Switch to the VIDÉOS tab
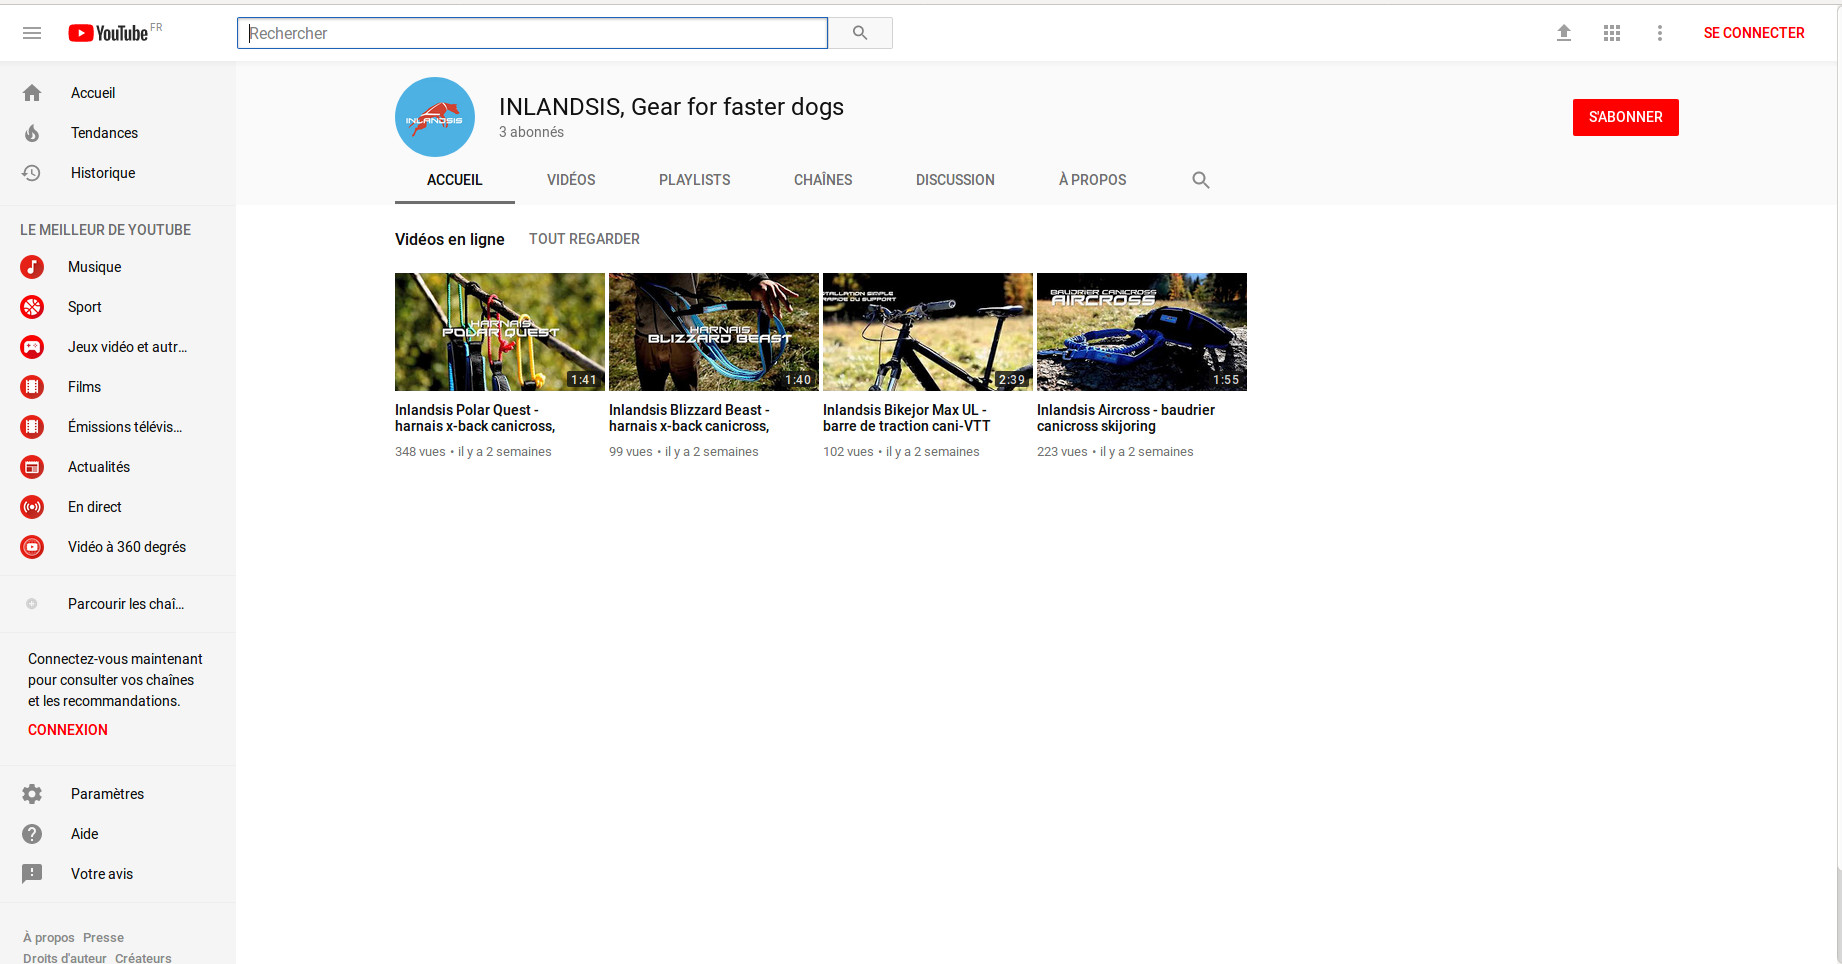Screen dimensions: 1842x964 pos(571,180)
